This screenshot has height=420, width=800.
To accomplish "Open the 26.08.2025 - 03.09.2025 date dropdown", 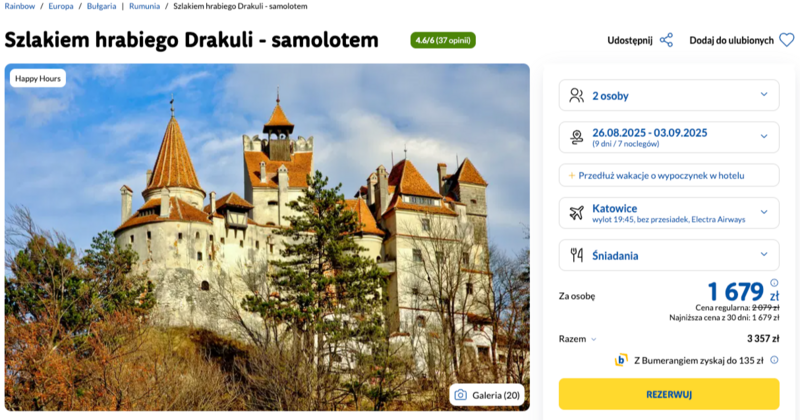I will click(669, 137).
